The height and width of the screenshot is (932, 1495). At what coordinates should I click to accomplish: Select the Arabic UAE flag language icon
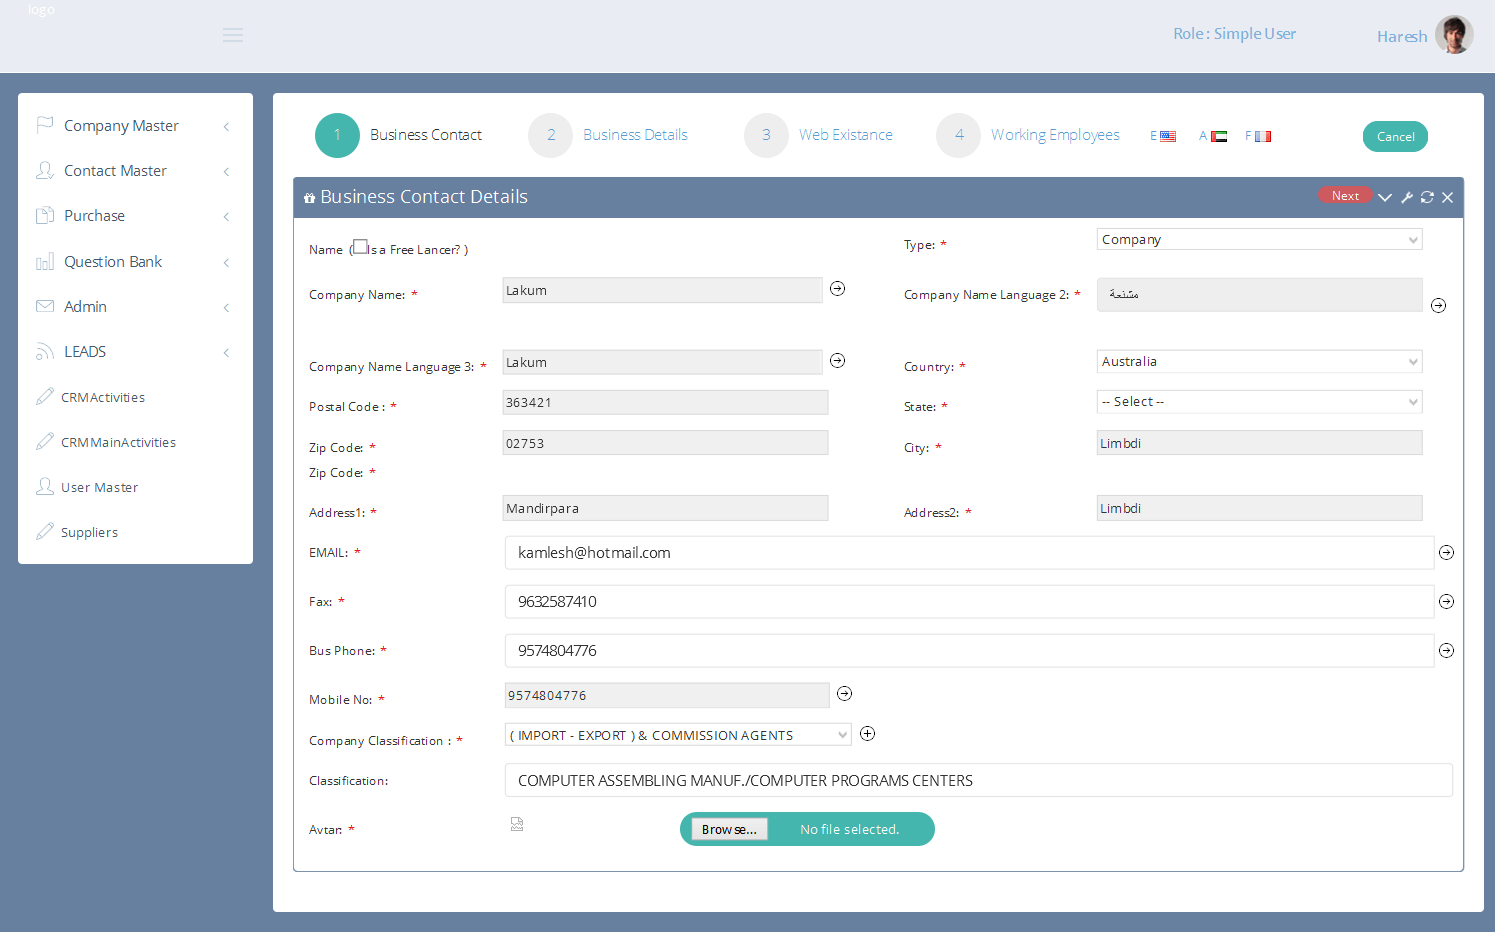[1218, 136]
